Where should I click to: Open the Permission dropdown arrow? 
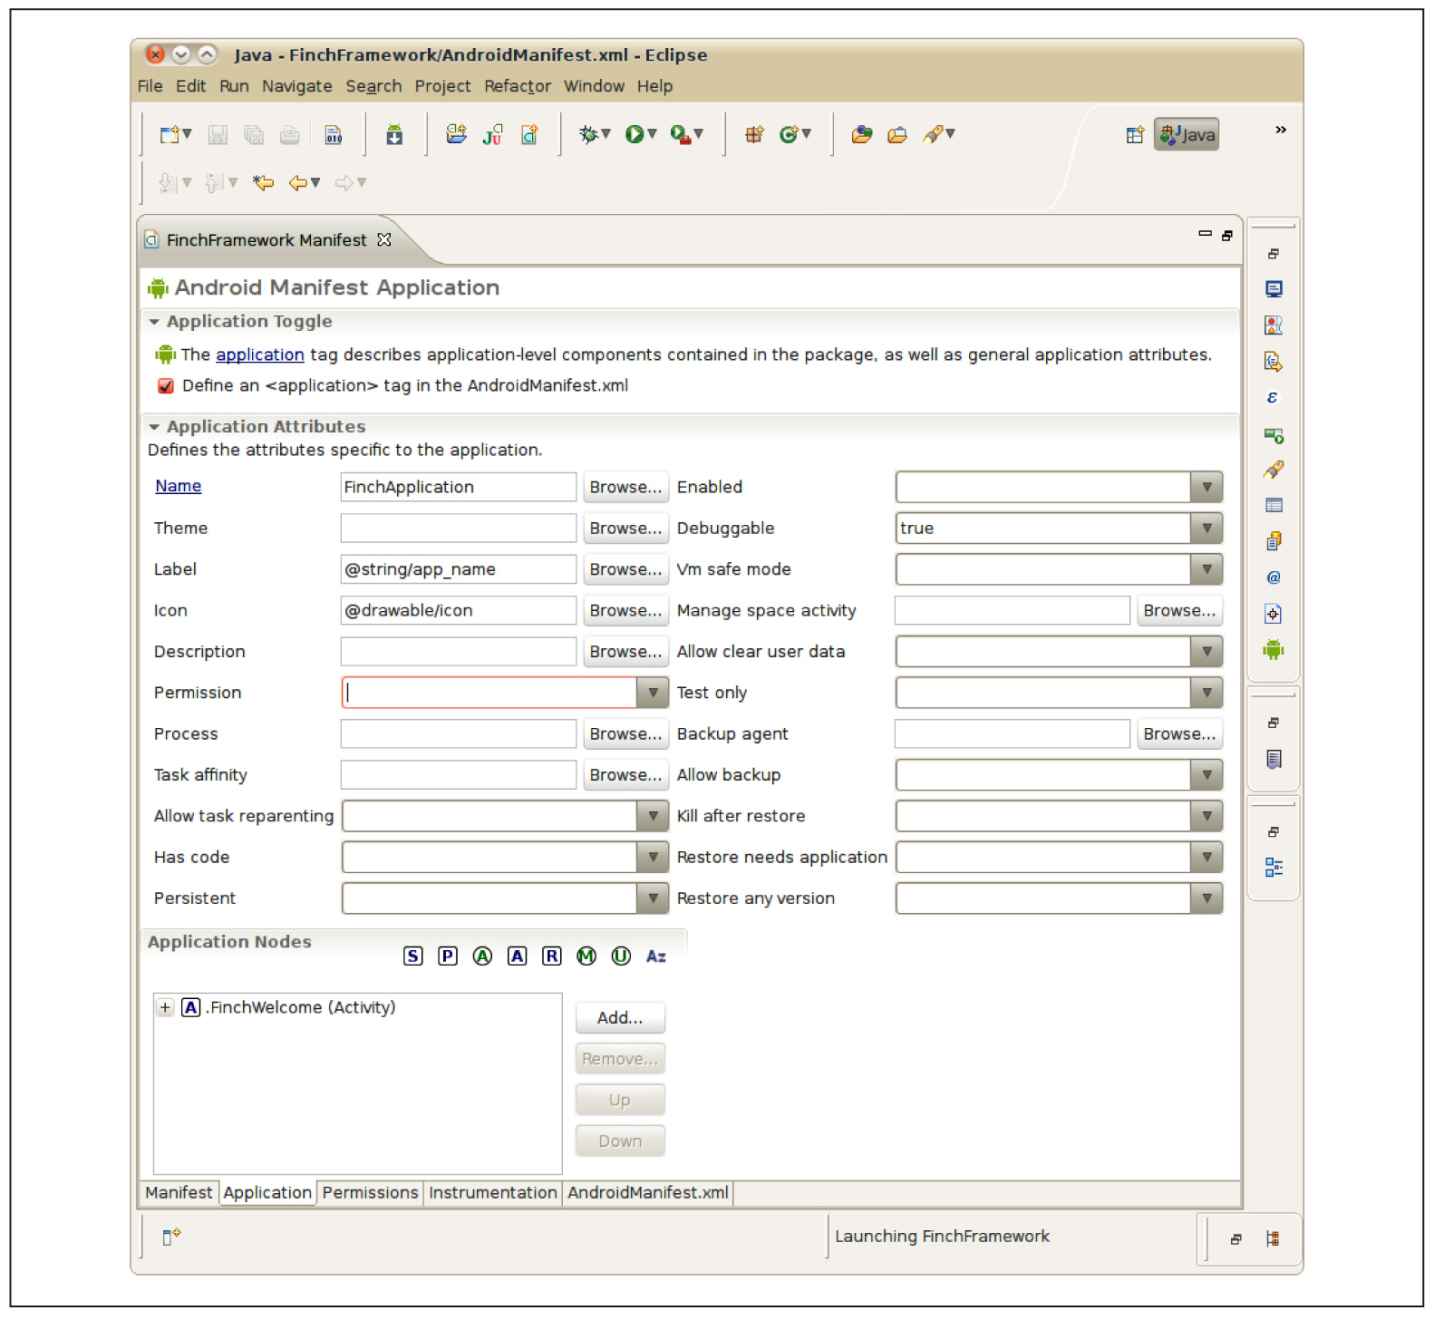[x=652, y=692]
